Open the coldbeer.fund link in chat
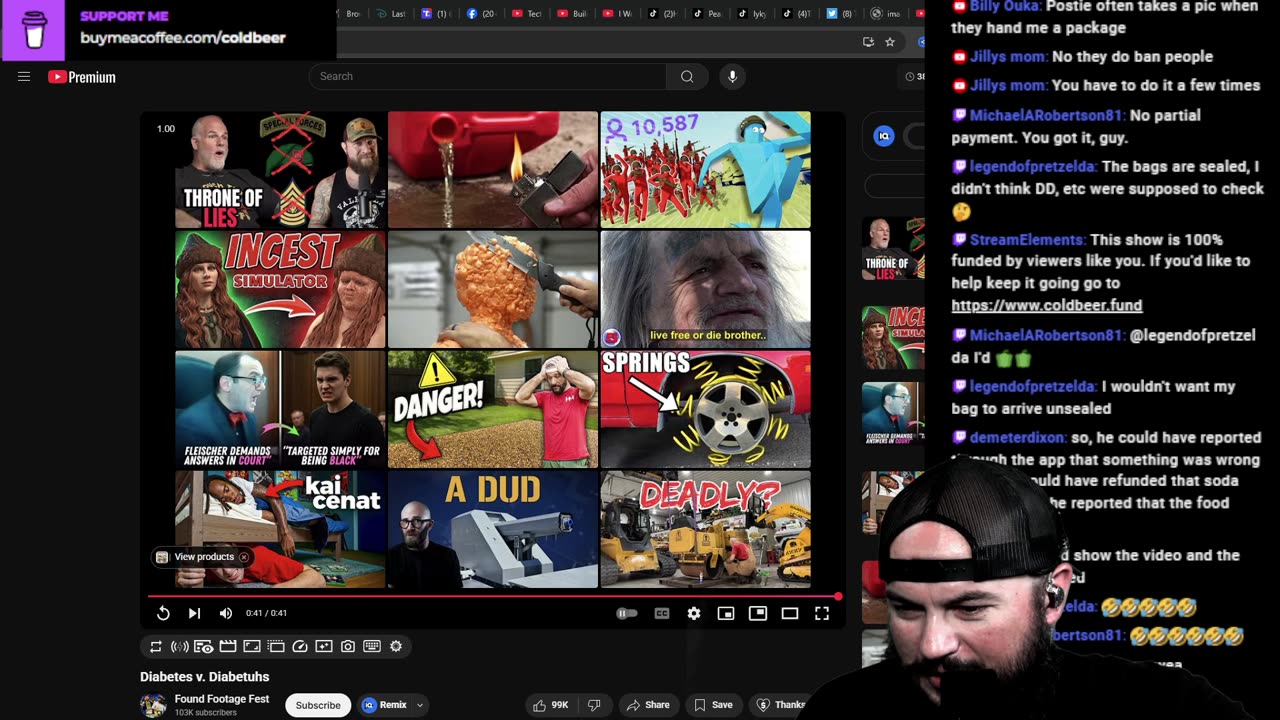Screen dimensions: 1280x720 pyautogui.click(x=1046, y=305)
